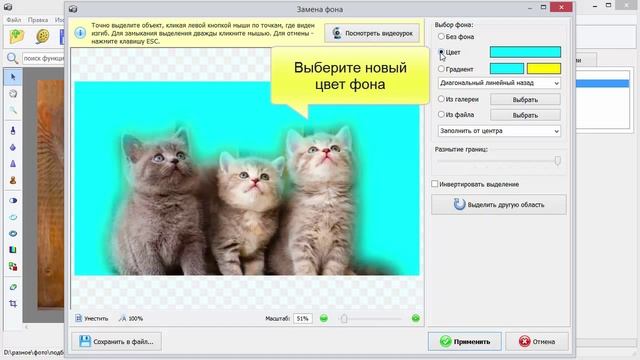Open the yellow gradient end color swatch
This screenshot has width=640, height=360.
point(544,69)
